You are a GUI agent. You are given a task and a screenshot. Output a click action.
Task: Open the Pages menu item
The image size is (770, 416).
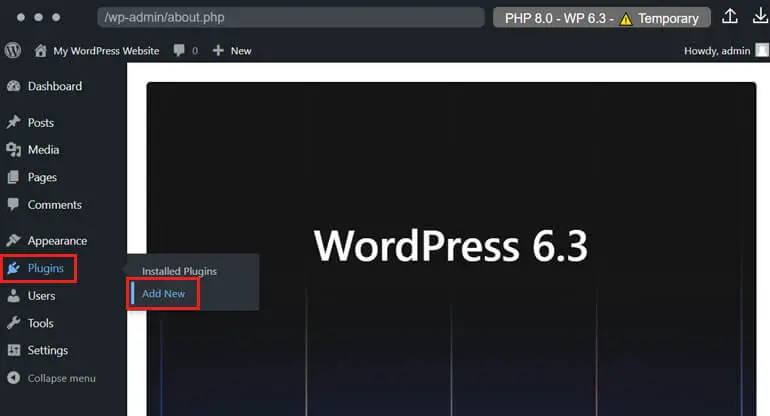coord(42,177)
